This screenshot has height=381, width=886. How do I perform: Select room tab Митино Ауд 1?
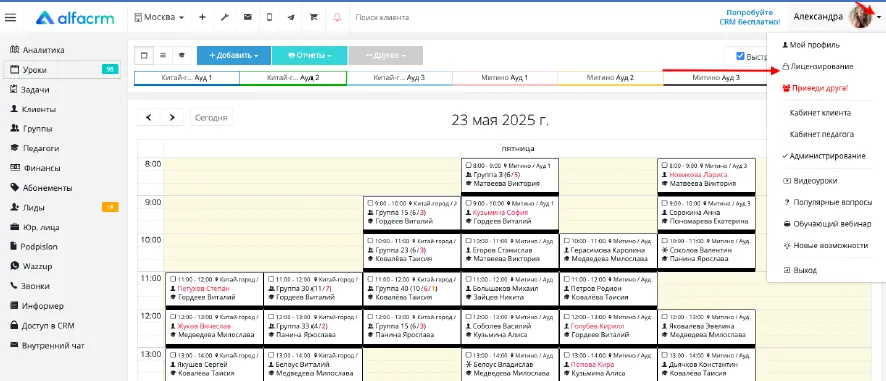(505, 77)
